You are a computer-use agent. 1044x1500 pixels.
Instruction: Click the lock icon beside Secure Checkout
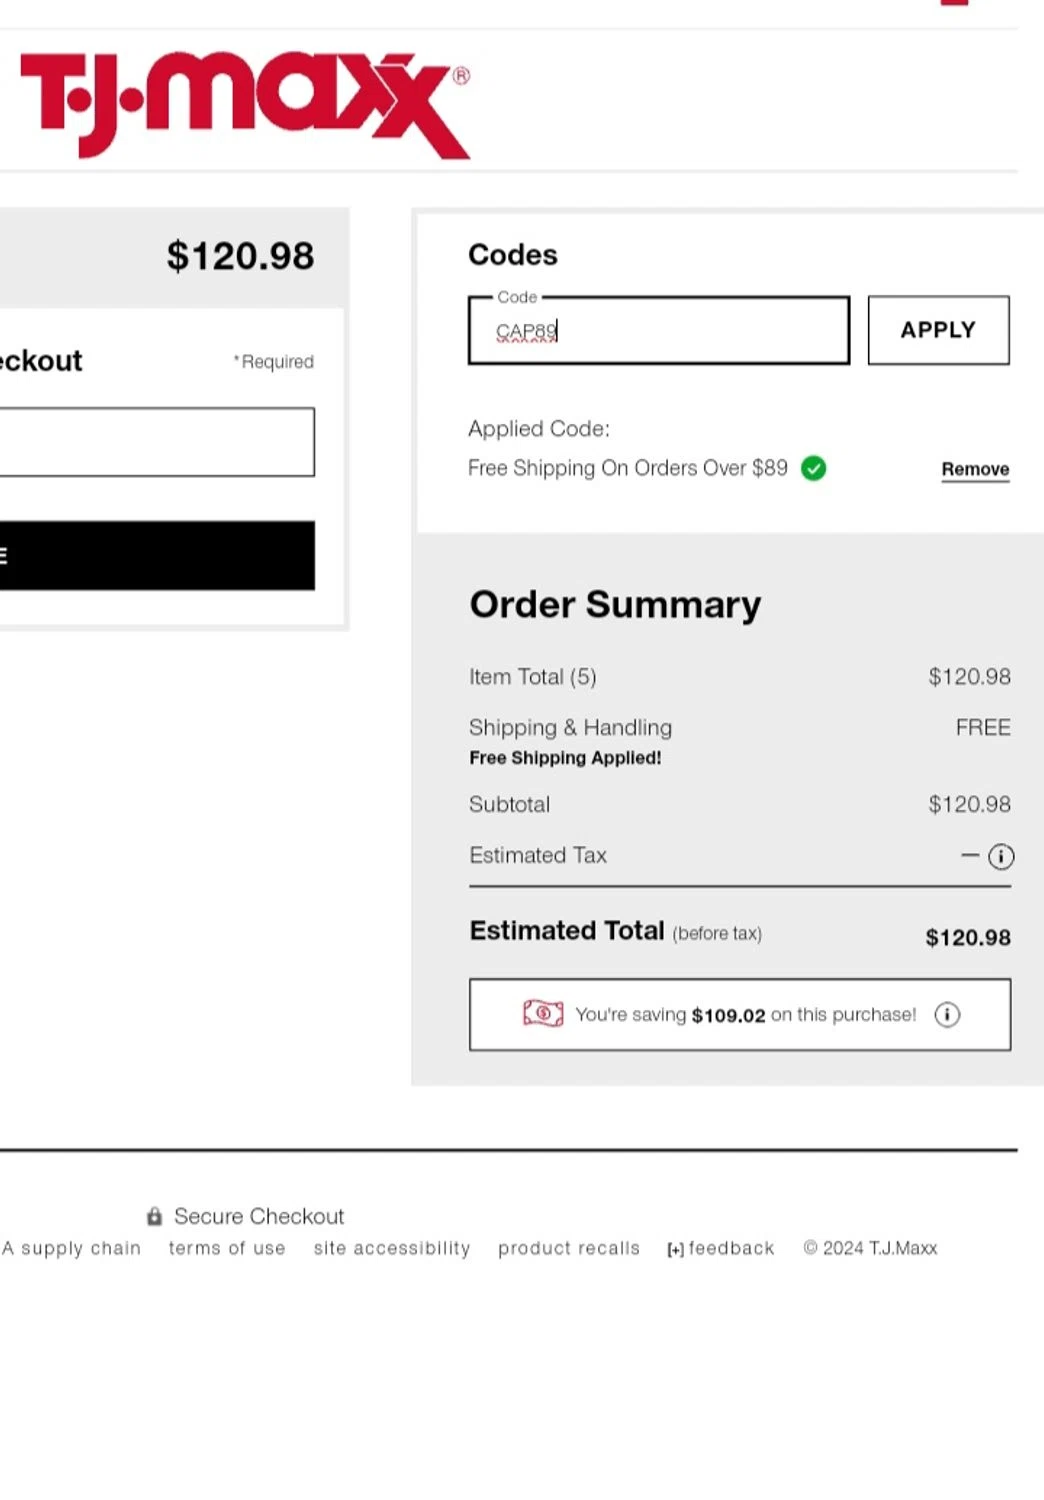[x=154, y=1217]
